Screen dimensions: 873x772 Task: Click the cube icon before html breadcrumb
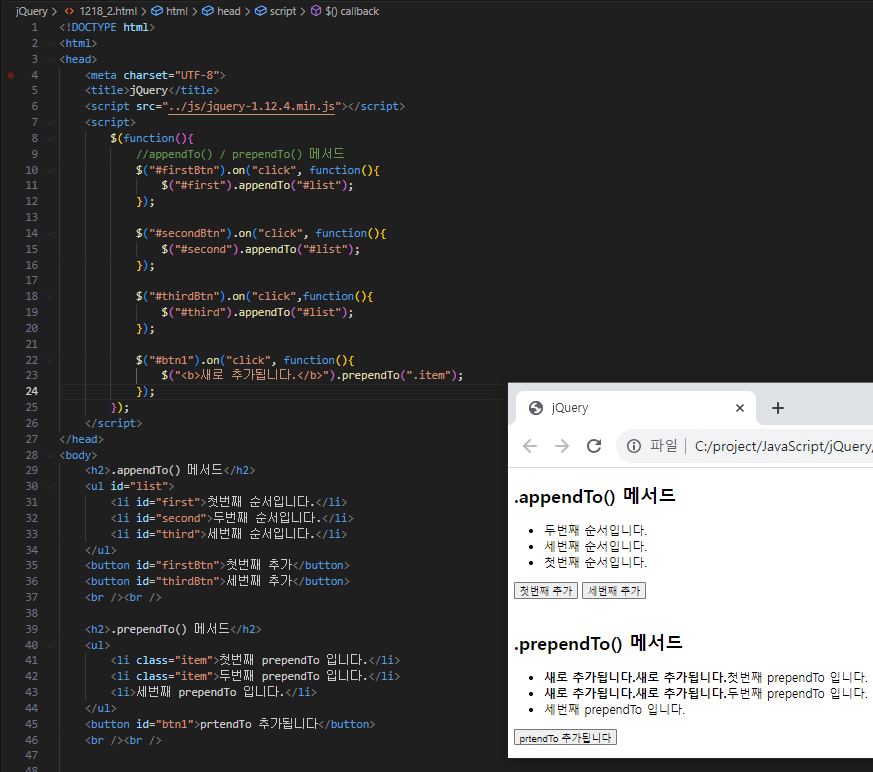[158, 11]
